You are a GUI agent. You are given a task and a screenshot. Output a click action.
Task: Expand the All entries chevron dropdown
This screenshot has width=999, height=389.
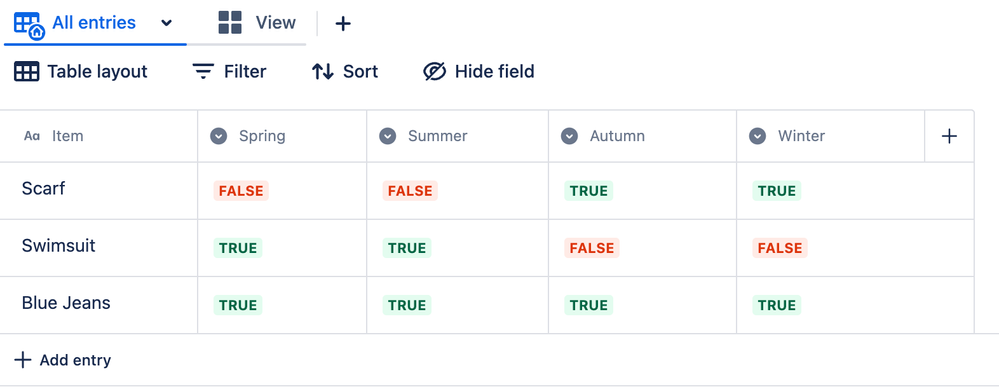166,23
